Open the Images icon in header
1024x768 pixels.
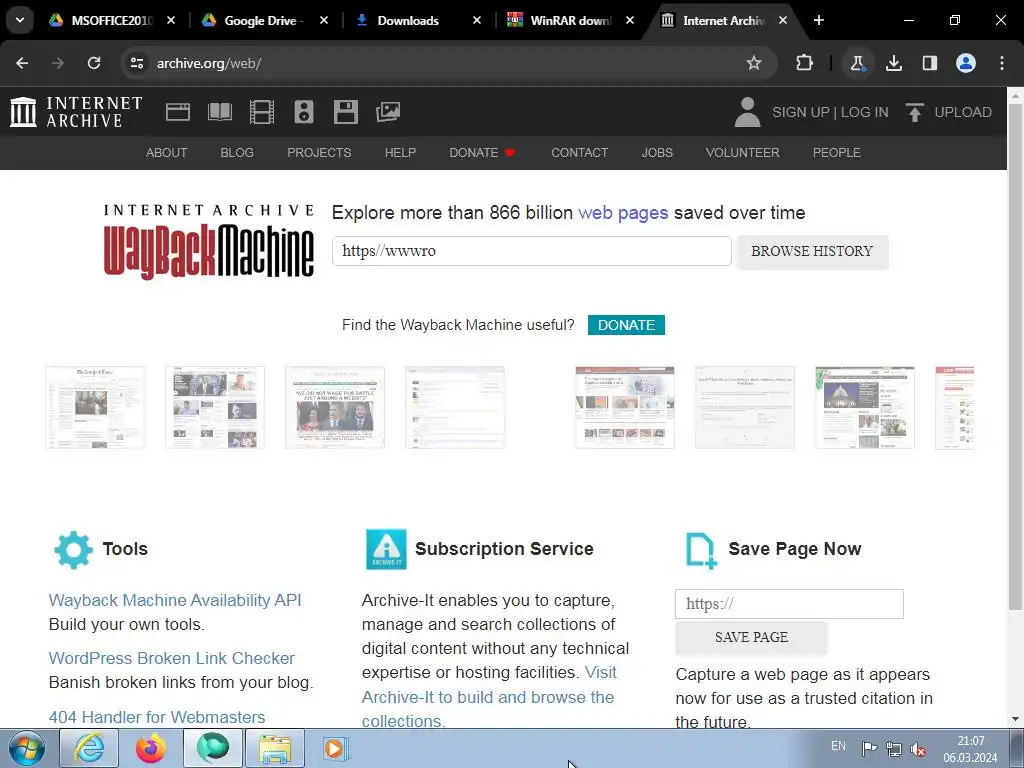388,112
